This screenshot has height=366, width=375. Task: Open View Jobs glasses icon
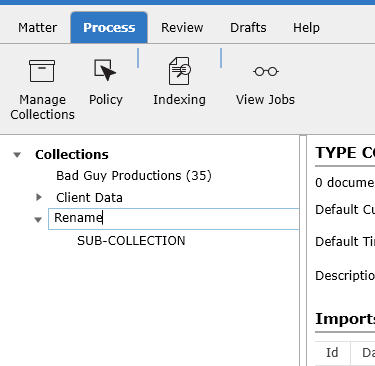(x=266, y=71)
